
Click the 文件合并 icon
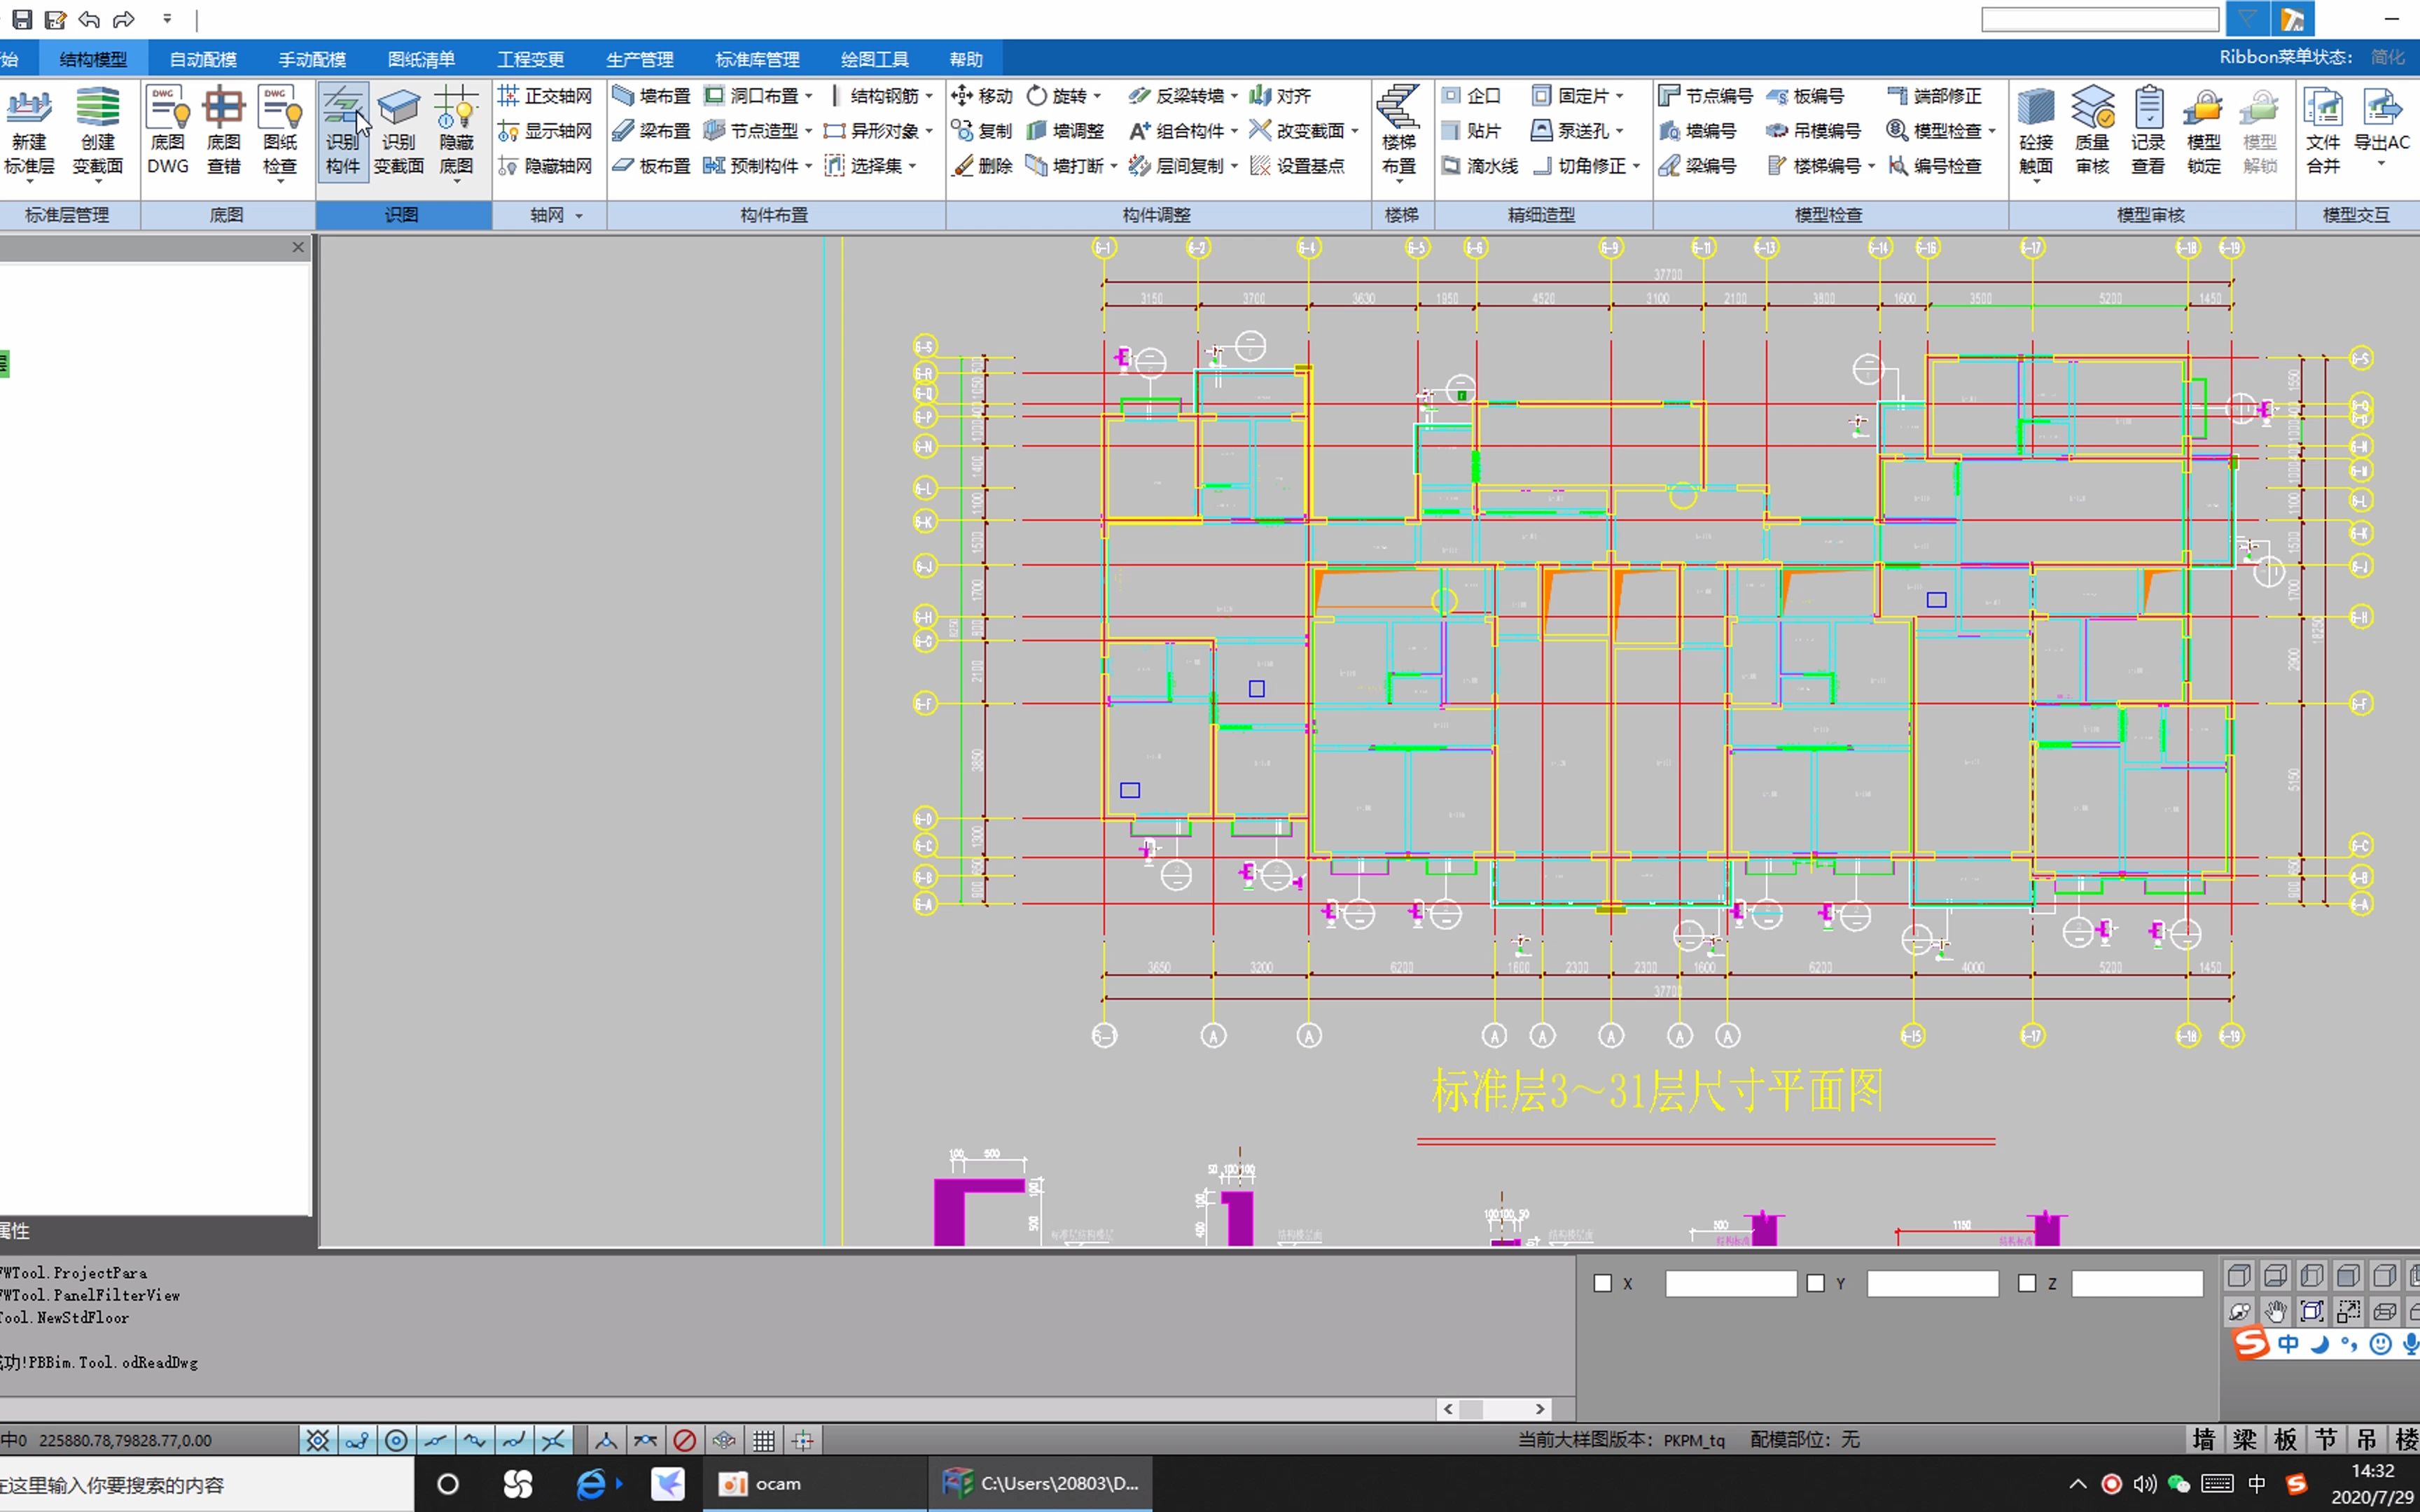click(2323, 131)
